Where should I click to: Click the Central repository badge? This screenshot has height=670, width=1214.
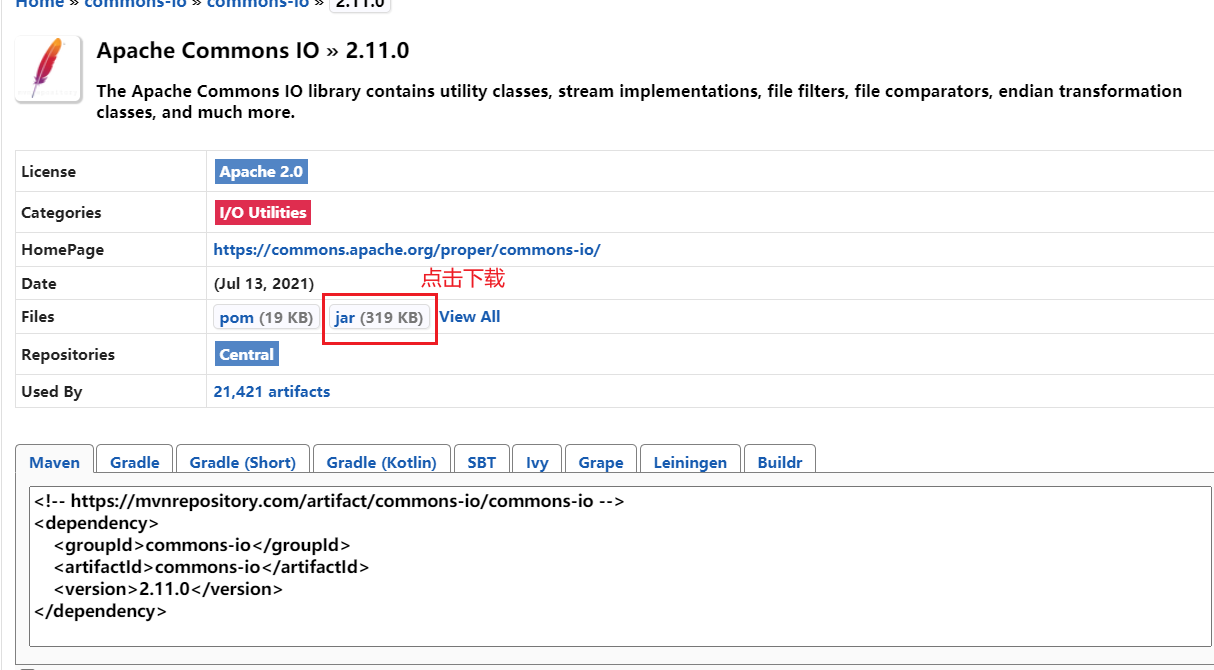point(246,355)
